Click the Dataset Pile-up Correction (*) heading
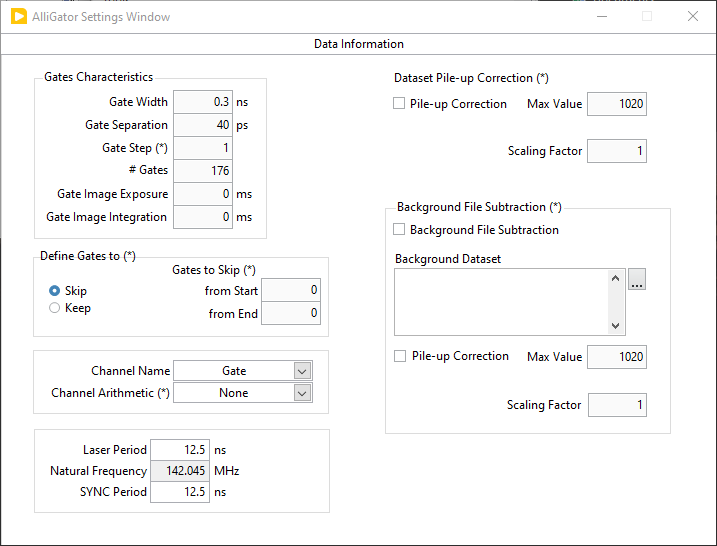This screenshot has height=546, width=717. (x=471, y=78)
